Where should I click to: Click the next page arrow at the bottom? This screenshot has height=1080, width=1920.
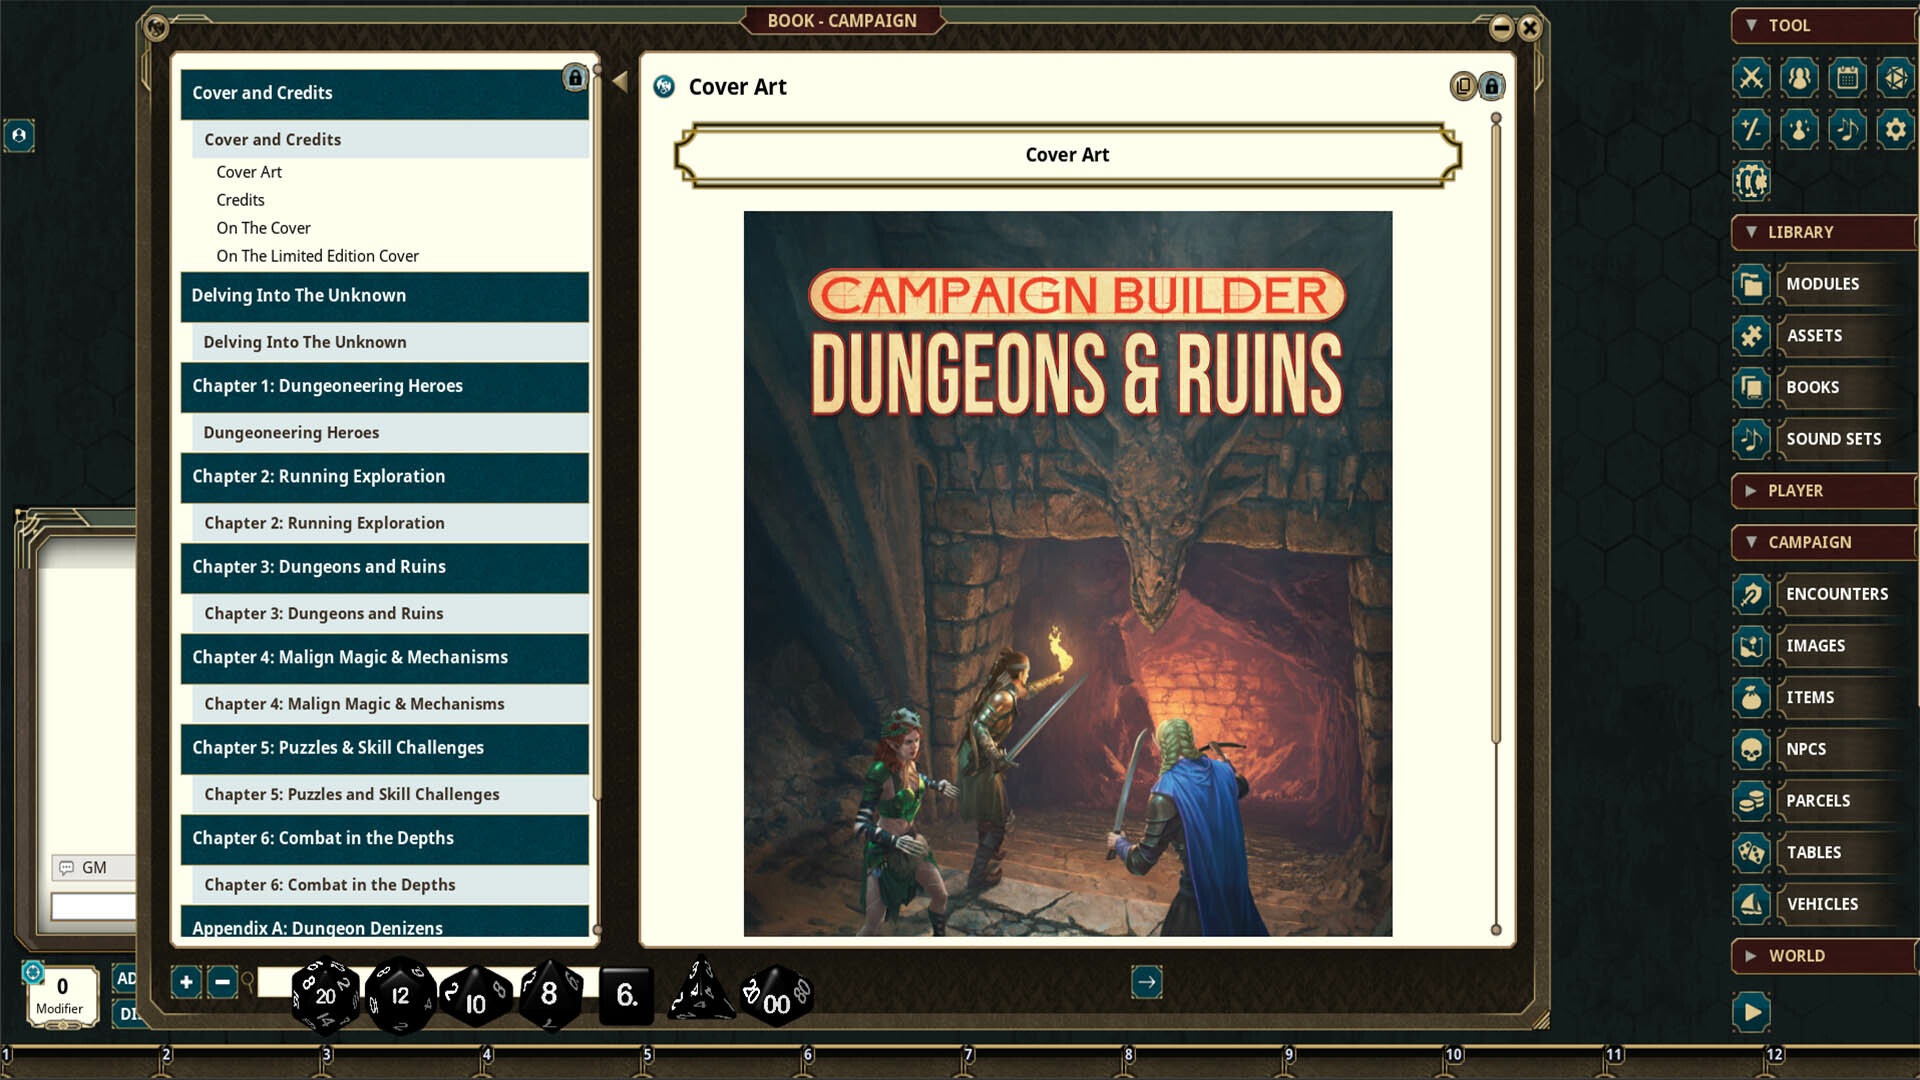[1146, 983]
